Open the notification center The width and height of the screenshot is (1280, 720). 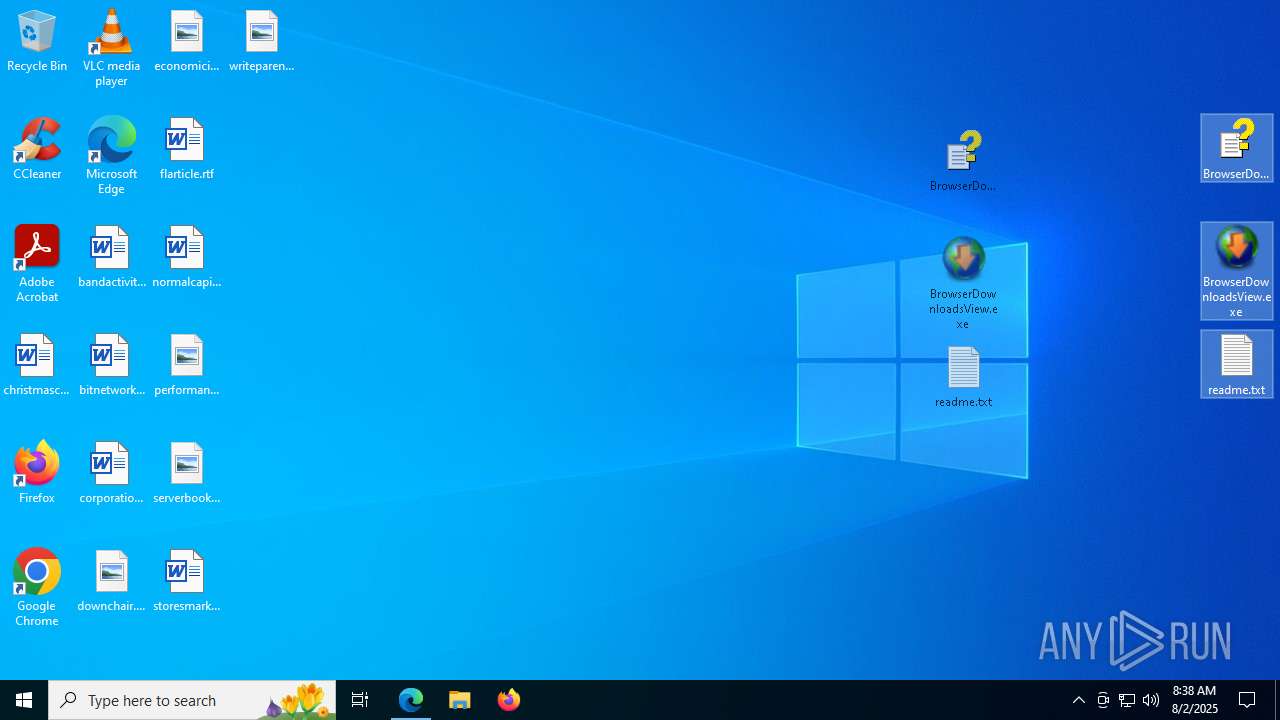click(1248, 700)
